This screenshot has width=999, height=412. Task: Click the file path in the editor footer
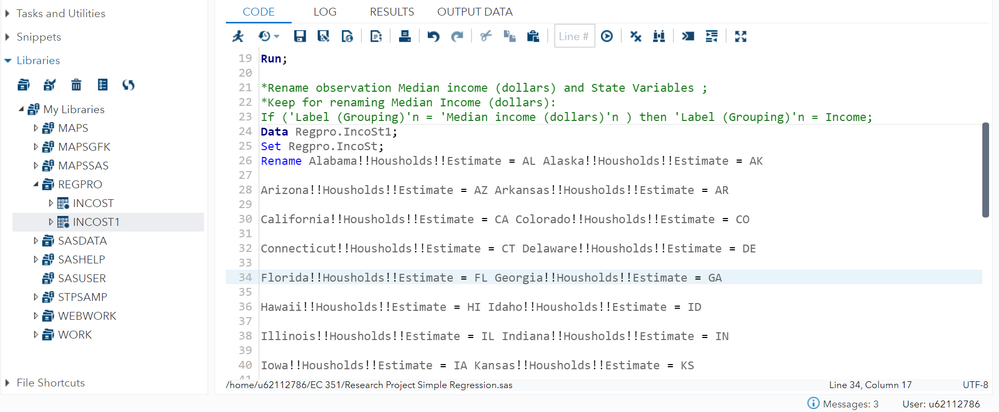369,385
